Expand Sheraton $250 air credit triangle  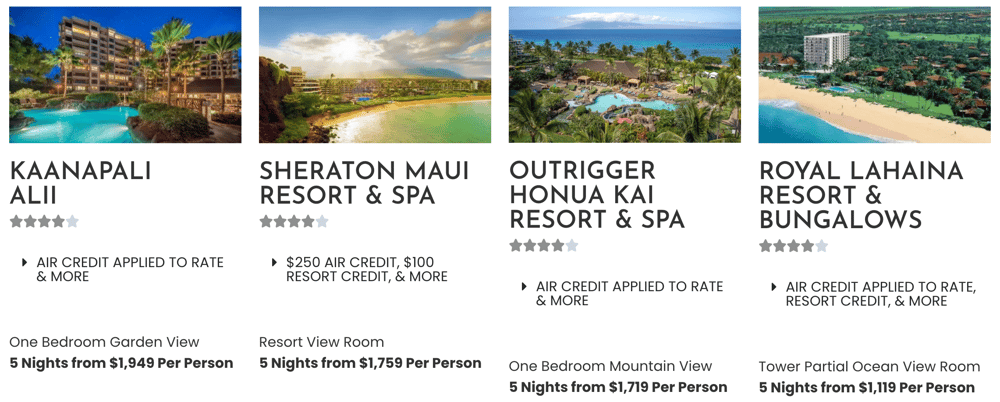click(x=274, y=262)
